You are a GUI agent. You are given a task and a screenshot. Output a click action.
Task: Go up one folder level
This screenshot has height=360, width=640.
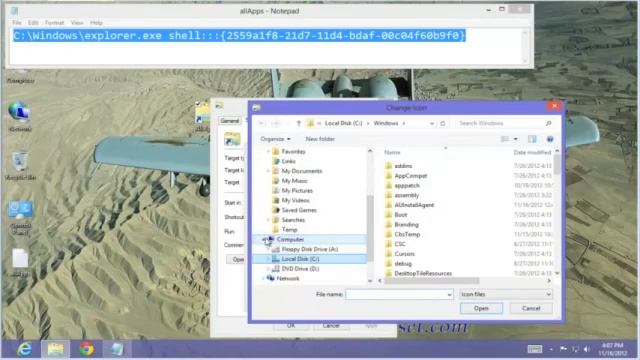(x=298, y=123)
